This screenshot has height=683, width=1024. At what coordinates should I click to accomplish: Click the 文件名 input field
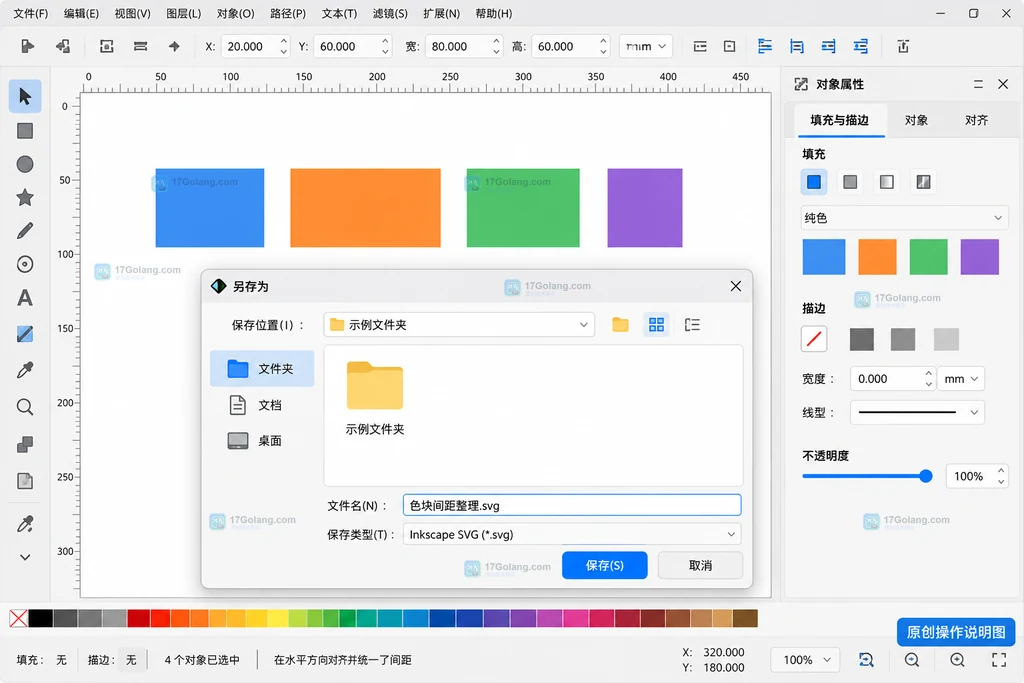click(x=571, y=505)
